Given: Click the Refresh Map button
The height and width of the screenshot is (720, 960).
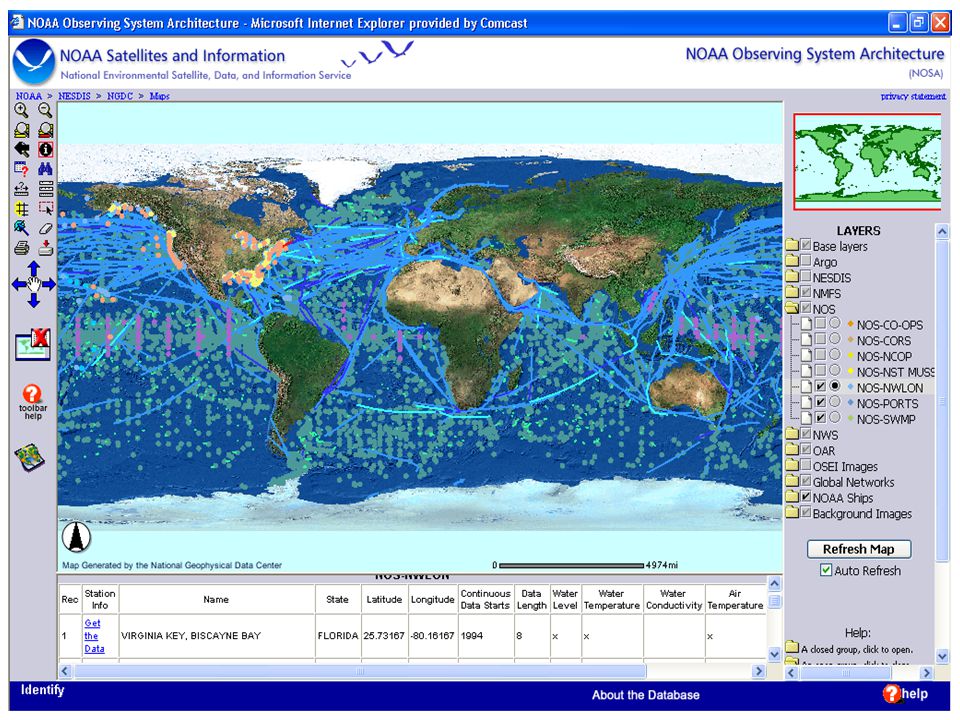Looking at the screenshot, I should click(x=858, y=549).
